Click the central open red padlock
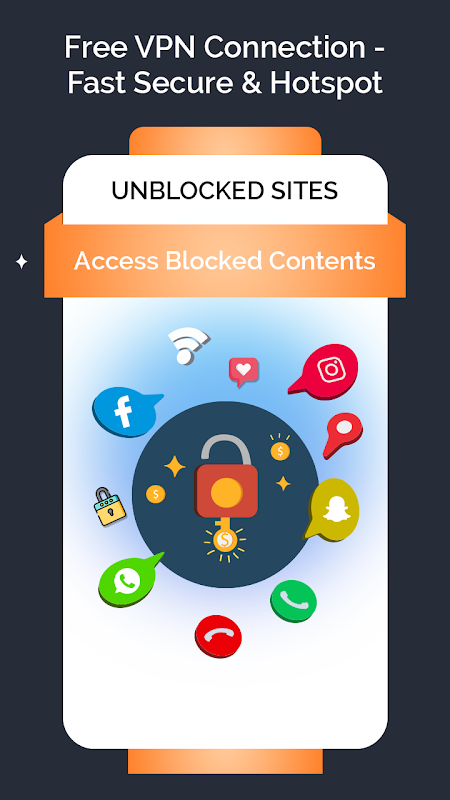Viewport: 450px width, 800px height. [226, 476]
